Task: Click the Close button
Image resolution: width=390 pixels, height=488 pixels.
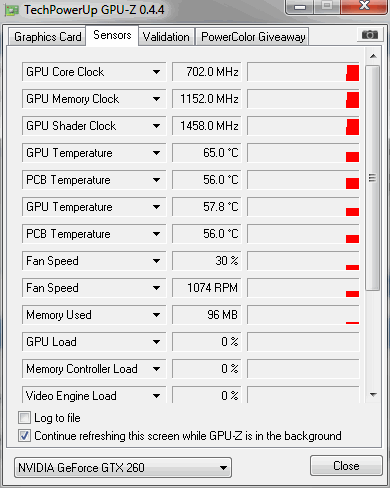Action: [346, 466]
